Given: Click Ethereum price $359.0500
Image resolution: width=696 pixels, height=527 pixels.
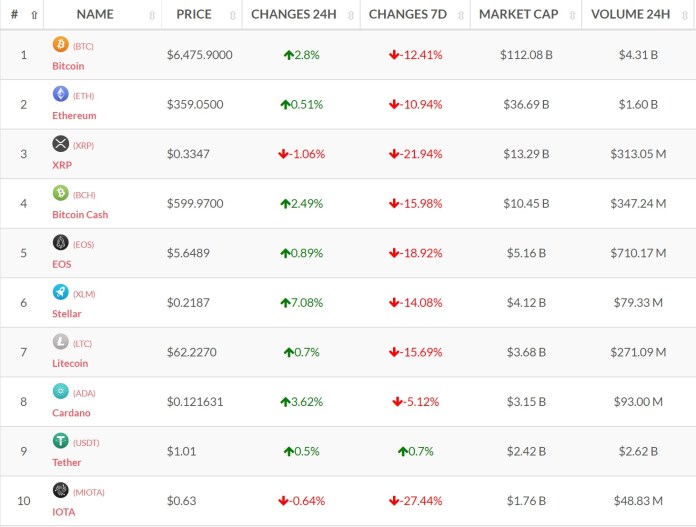Looking at the screenshot, I should [x=195, y=105].
